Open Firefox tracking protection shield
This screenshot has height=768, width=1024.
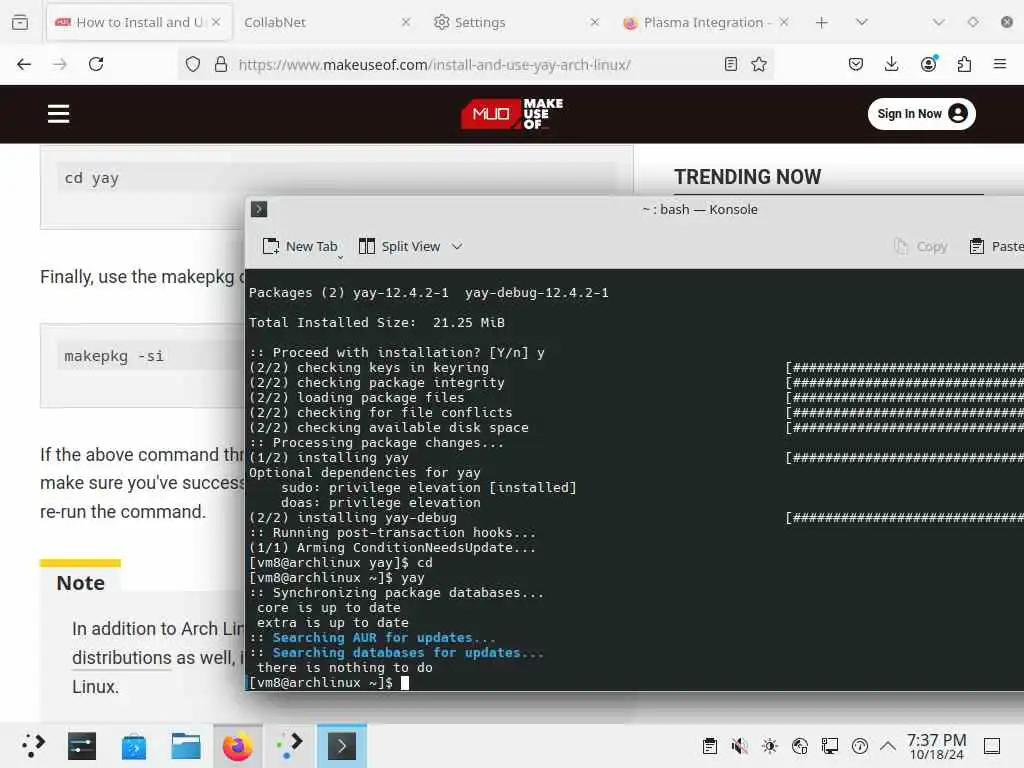193,64
